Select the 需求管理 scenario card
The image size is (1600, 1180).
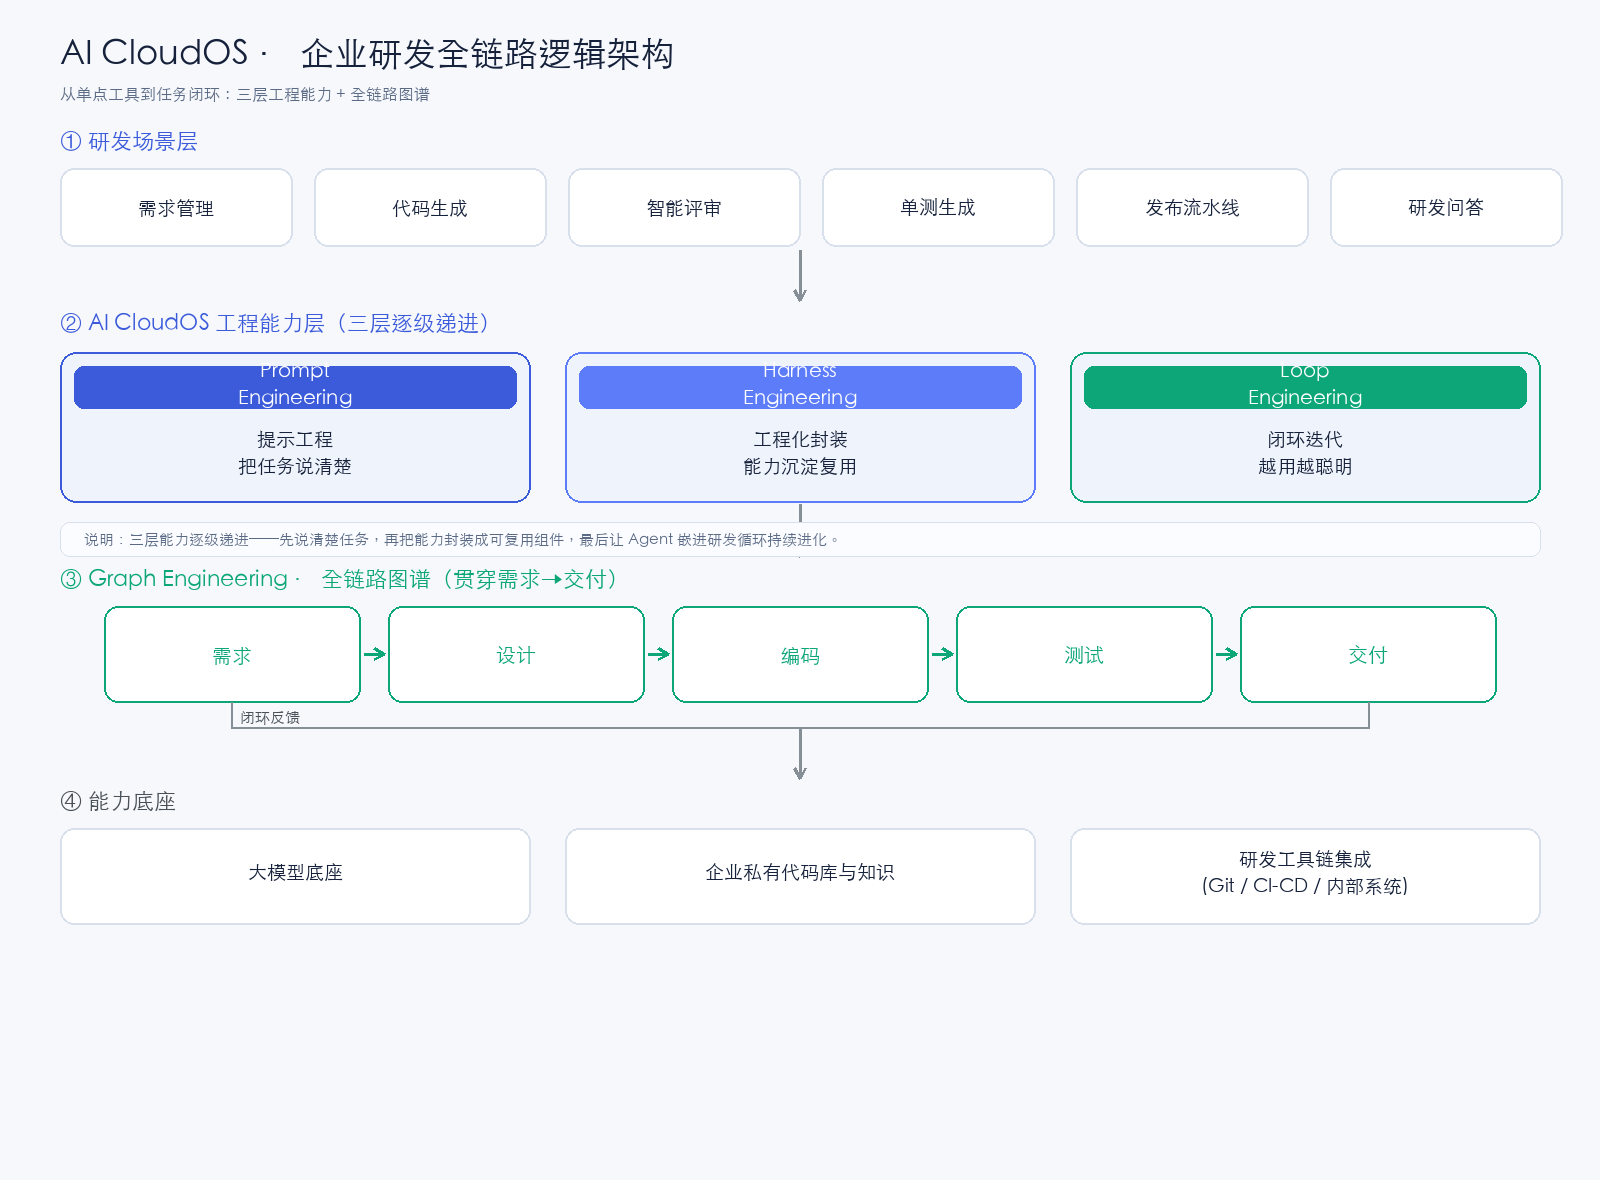click(x=176, y=208)
